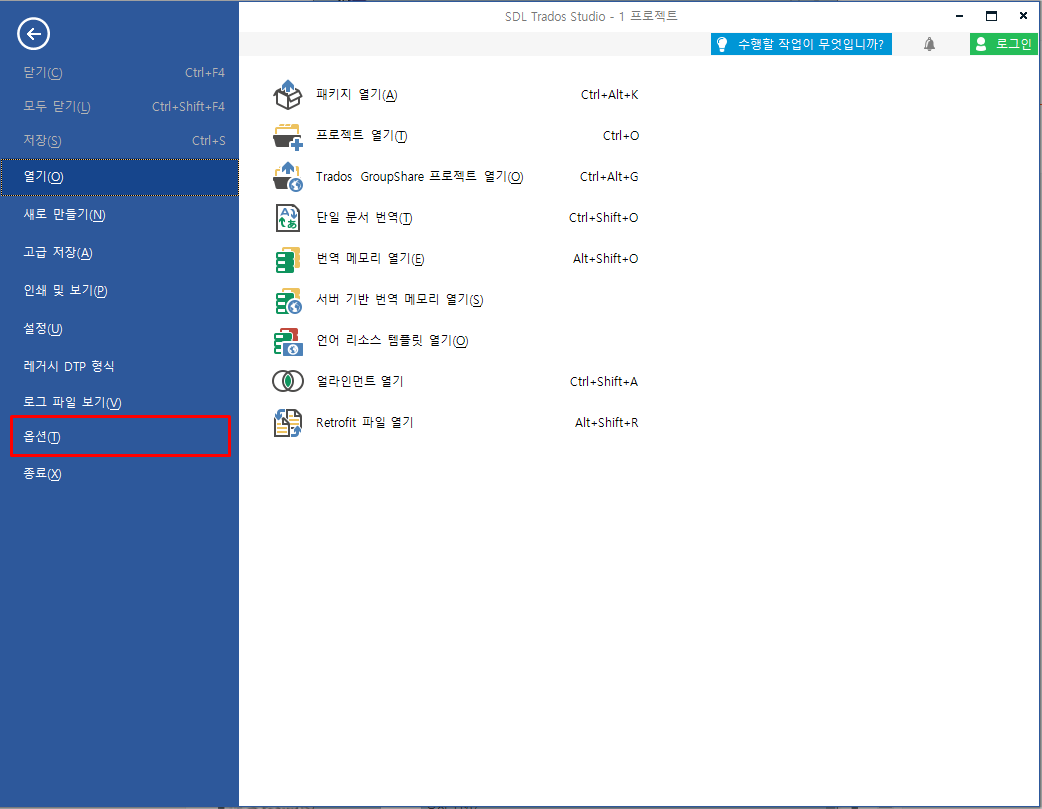The height and width of the screenshot is (809, 1042).
Task: Open 새로 만들기(N) menu section
Action: pos(120,215)
